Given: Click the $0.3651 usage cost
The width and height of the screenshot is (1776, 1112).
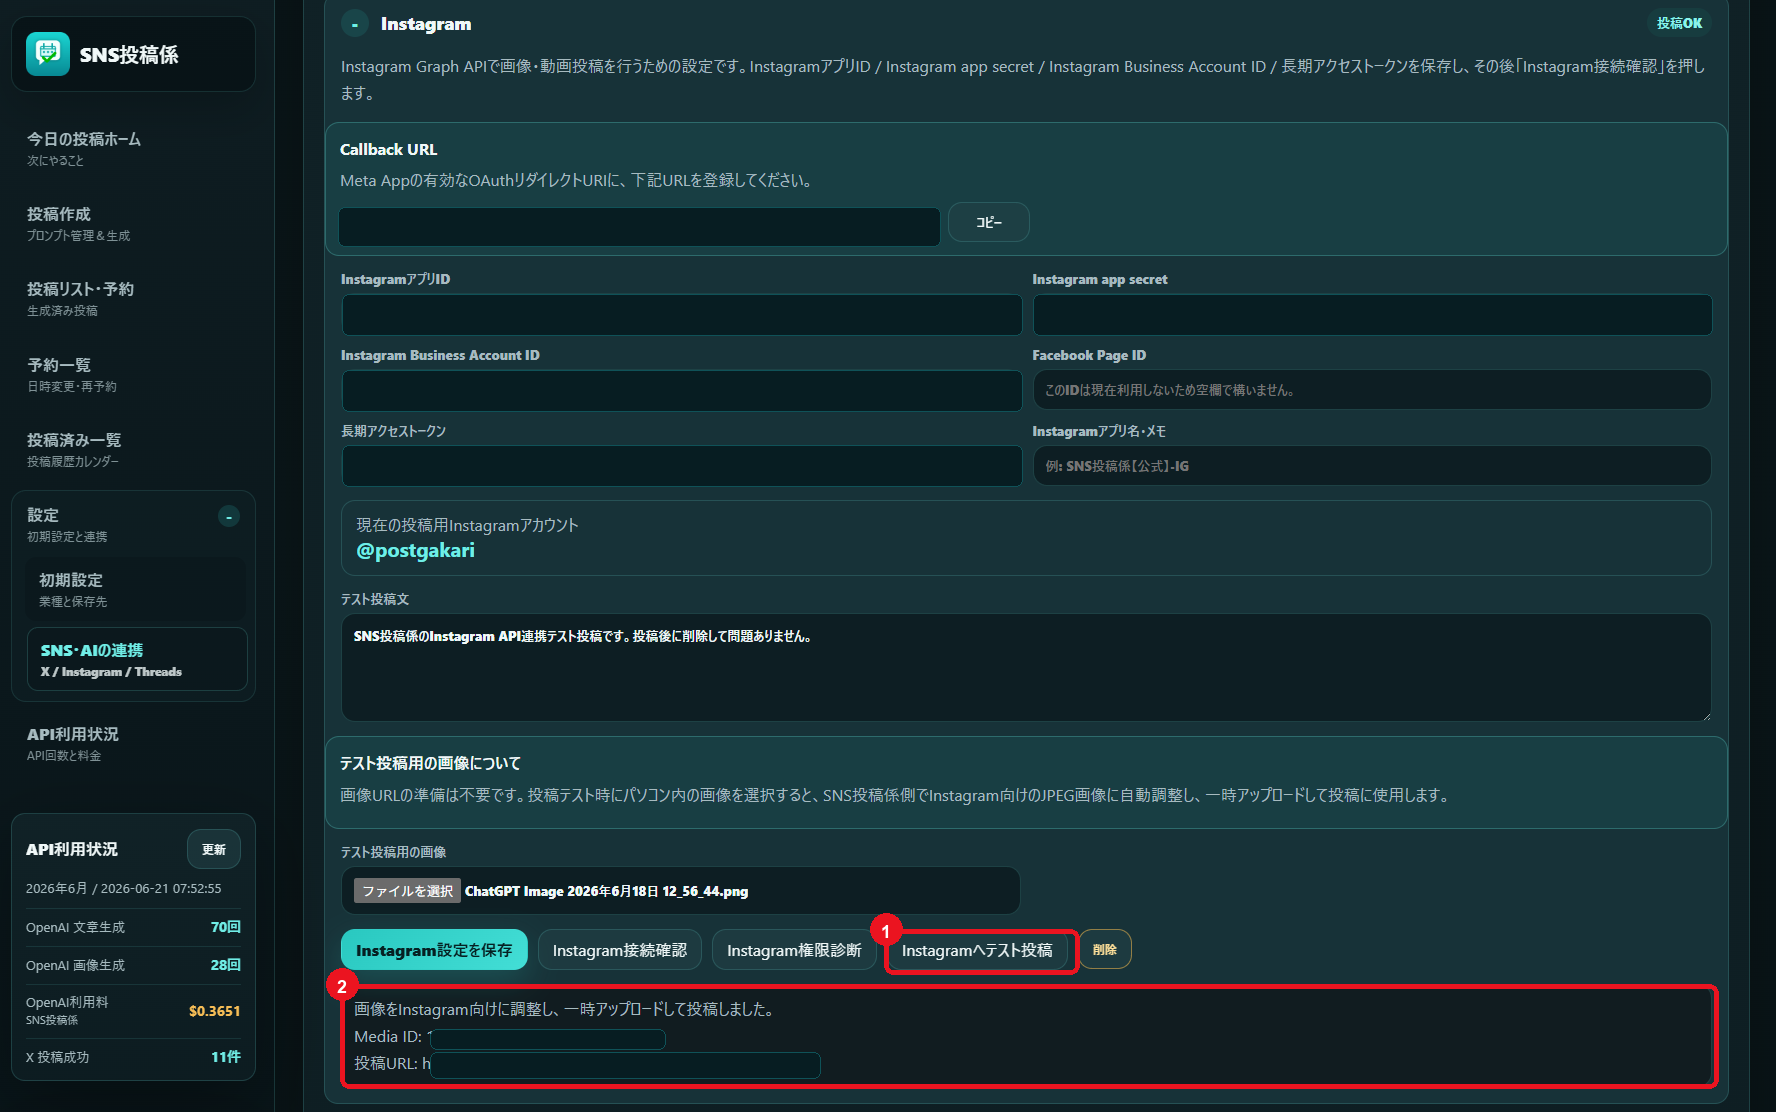Looking at the screenshot, I should click(x=215, y=1011).
